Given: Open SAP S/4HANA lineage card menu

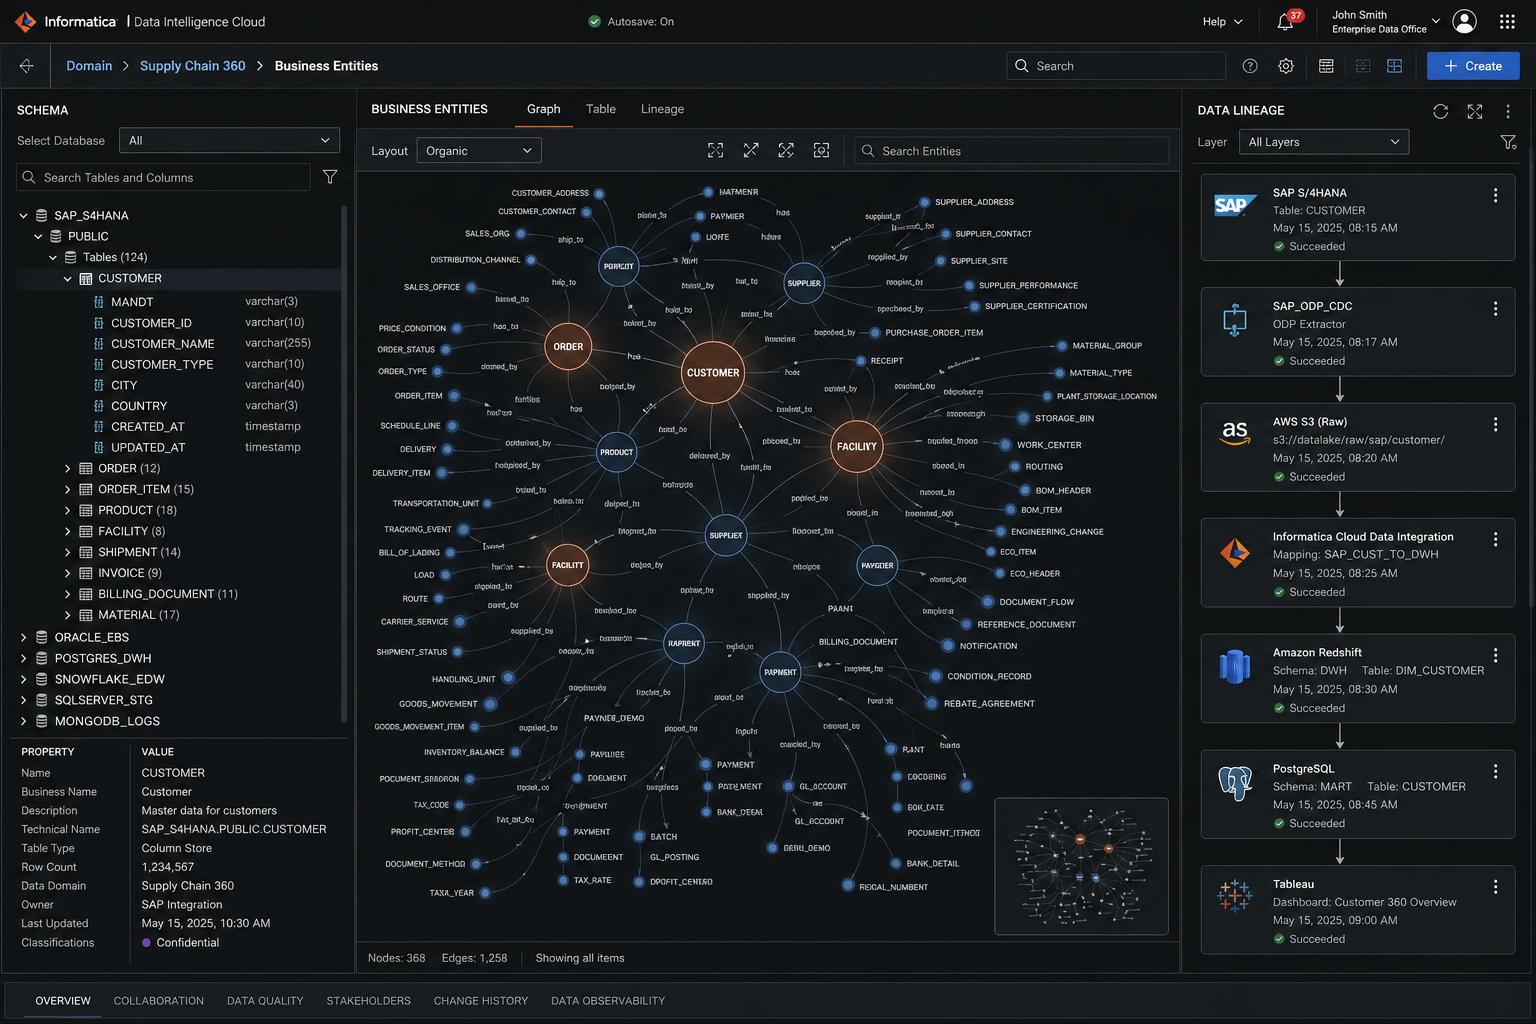Looking at the screenshot, I should click(1495, 195).
